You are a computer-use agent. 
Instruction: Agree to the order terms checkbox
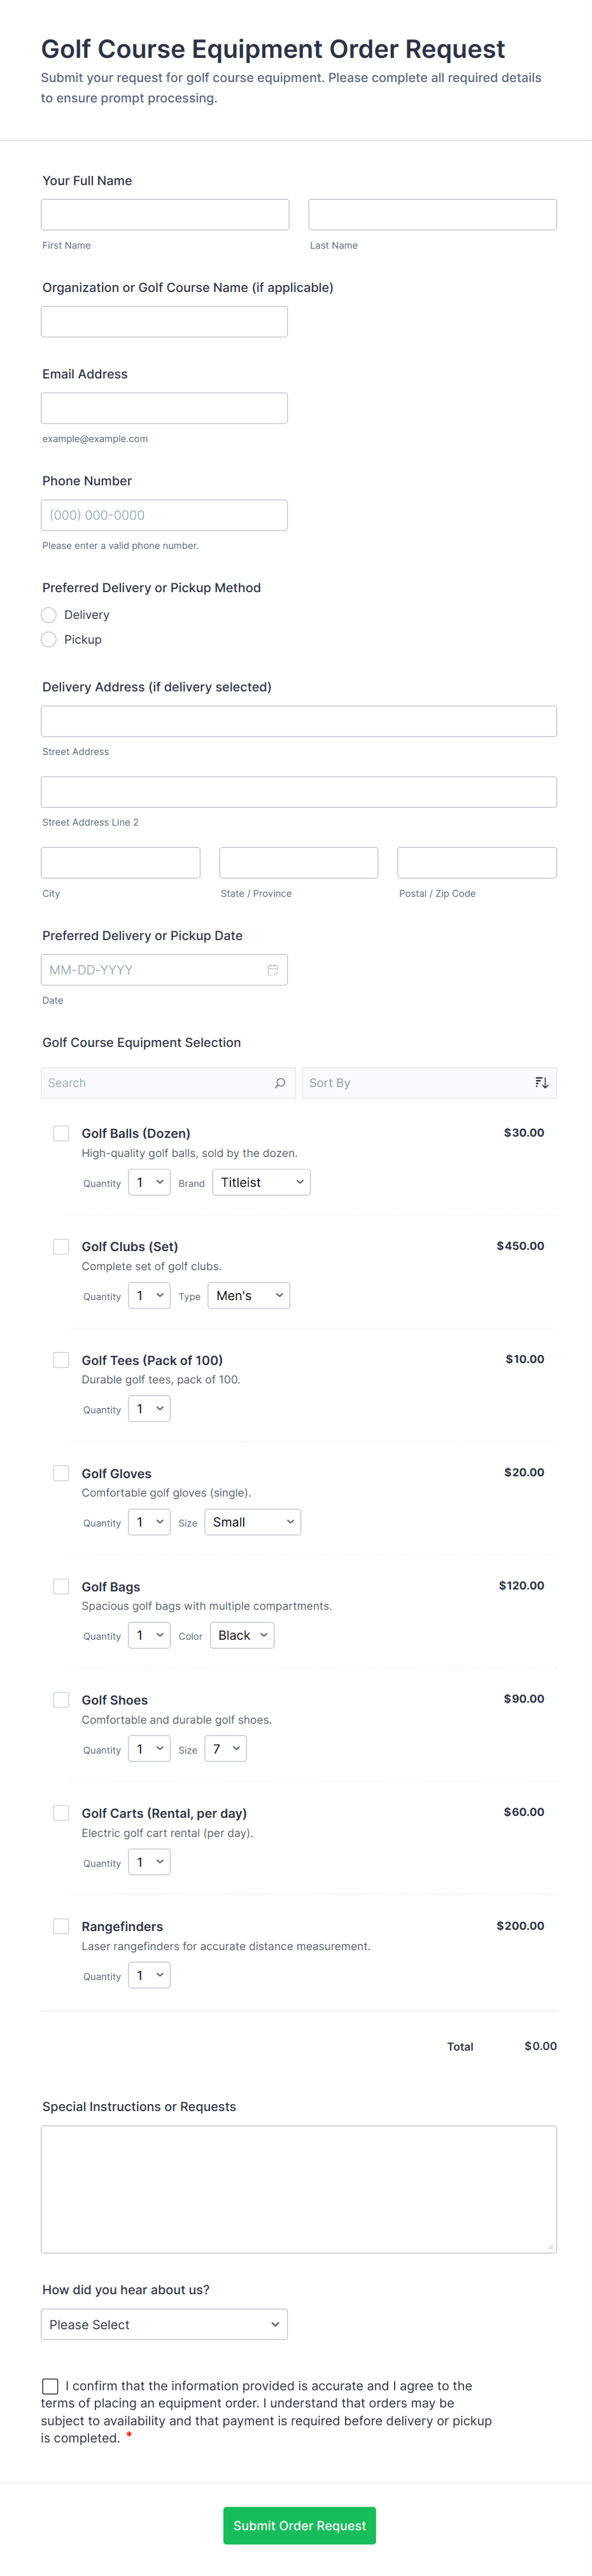[x=50, y=2386]
